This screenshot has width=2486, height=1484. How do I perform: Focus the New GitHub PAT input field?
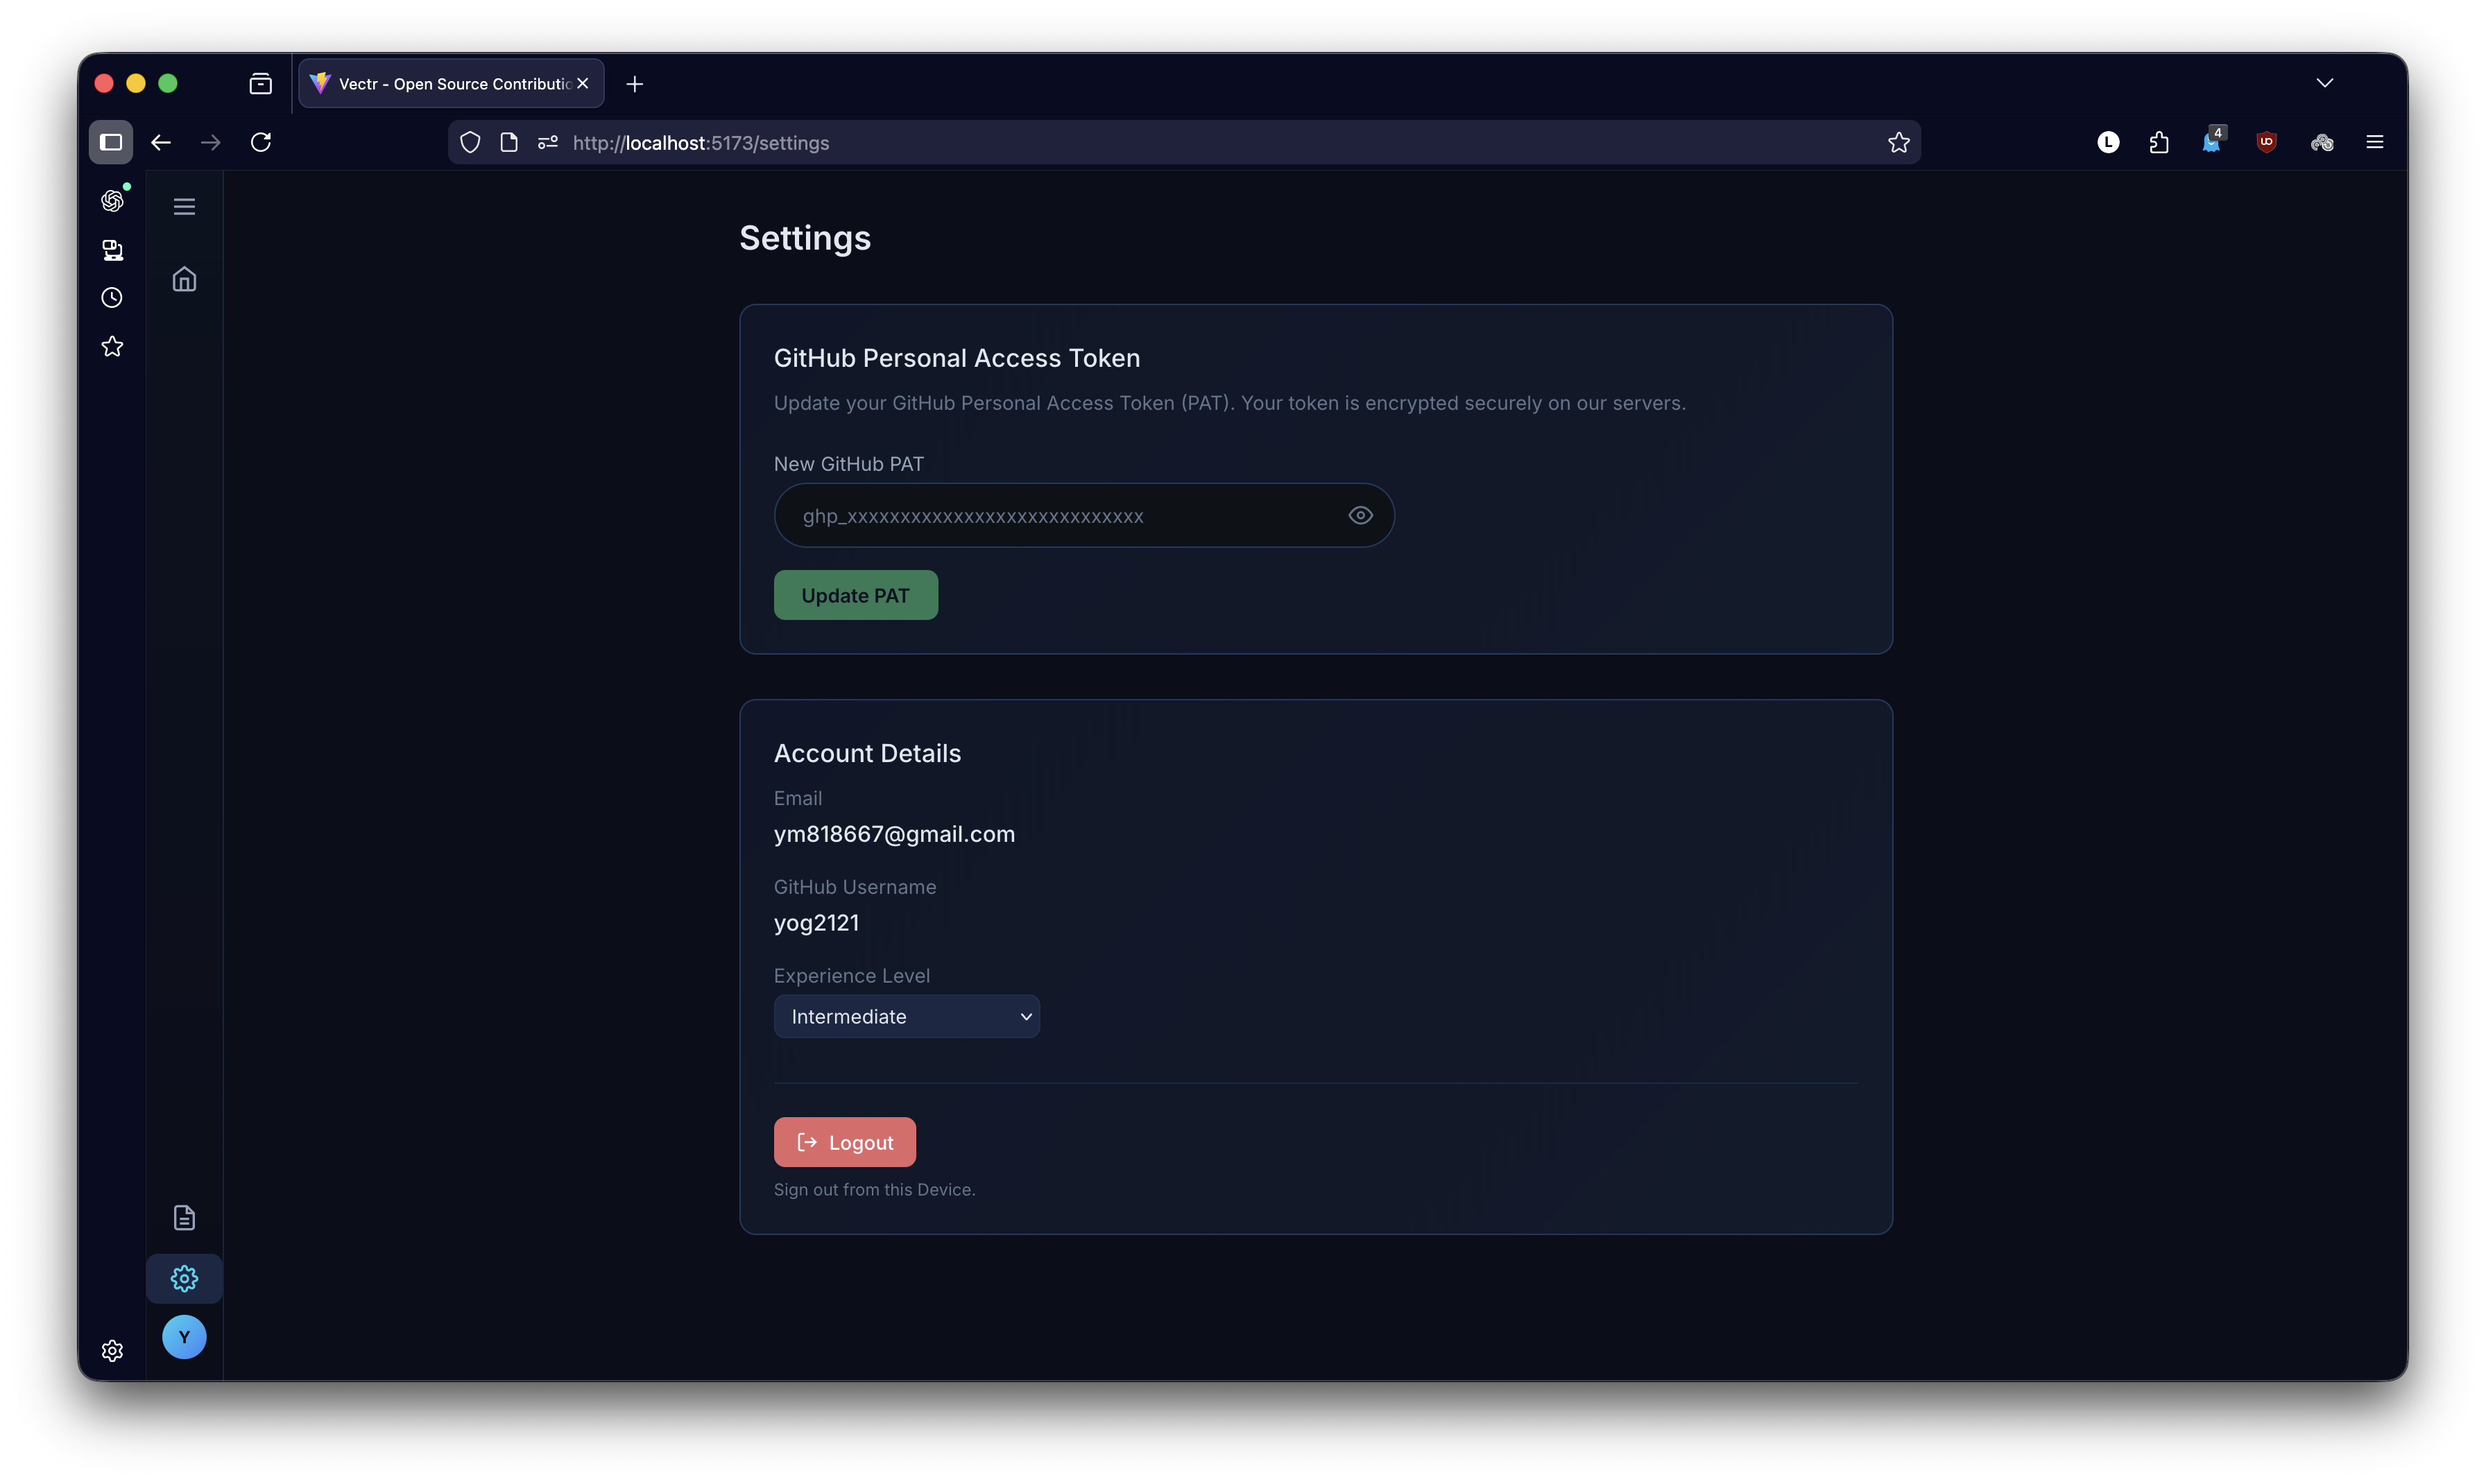[x=1060, y=516]
